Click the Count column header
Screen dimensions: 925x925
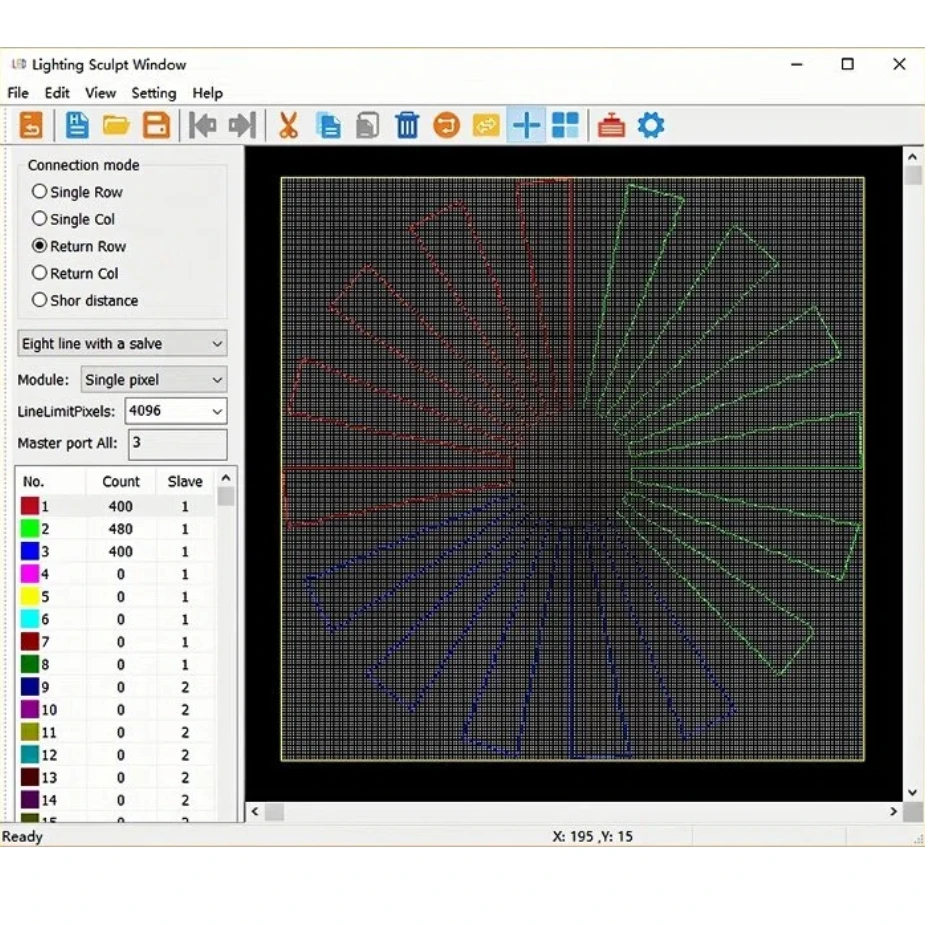121,481
